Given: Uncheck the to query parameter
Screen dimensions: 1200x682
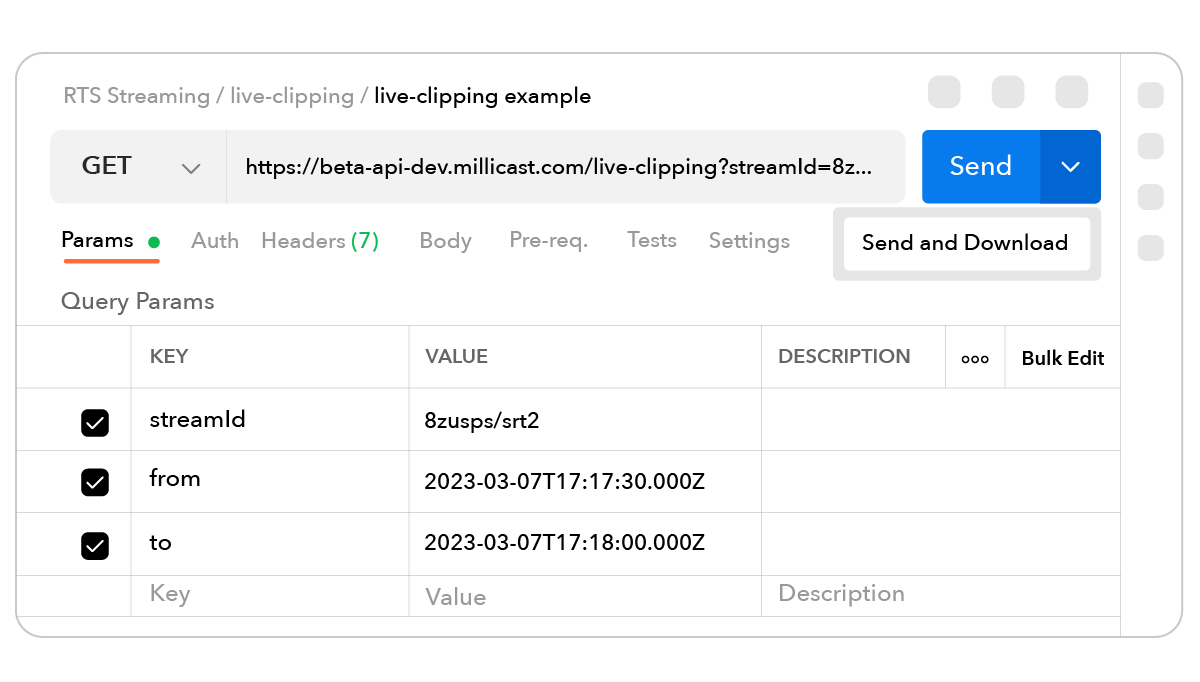Looking at the screenshot, I should click(95, 544).
